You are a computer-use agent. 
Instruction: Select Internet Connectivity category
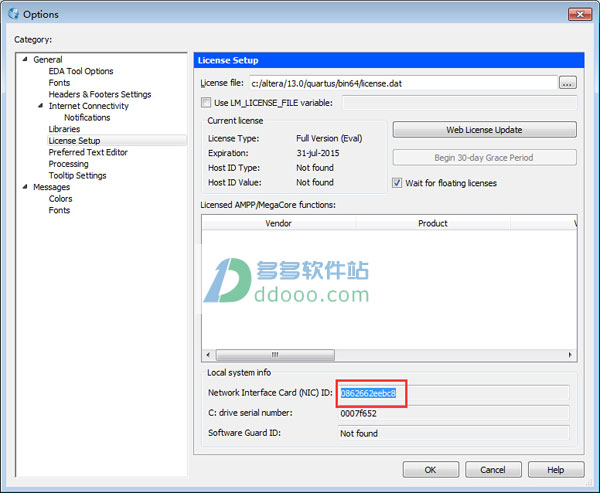pos(88,106)
